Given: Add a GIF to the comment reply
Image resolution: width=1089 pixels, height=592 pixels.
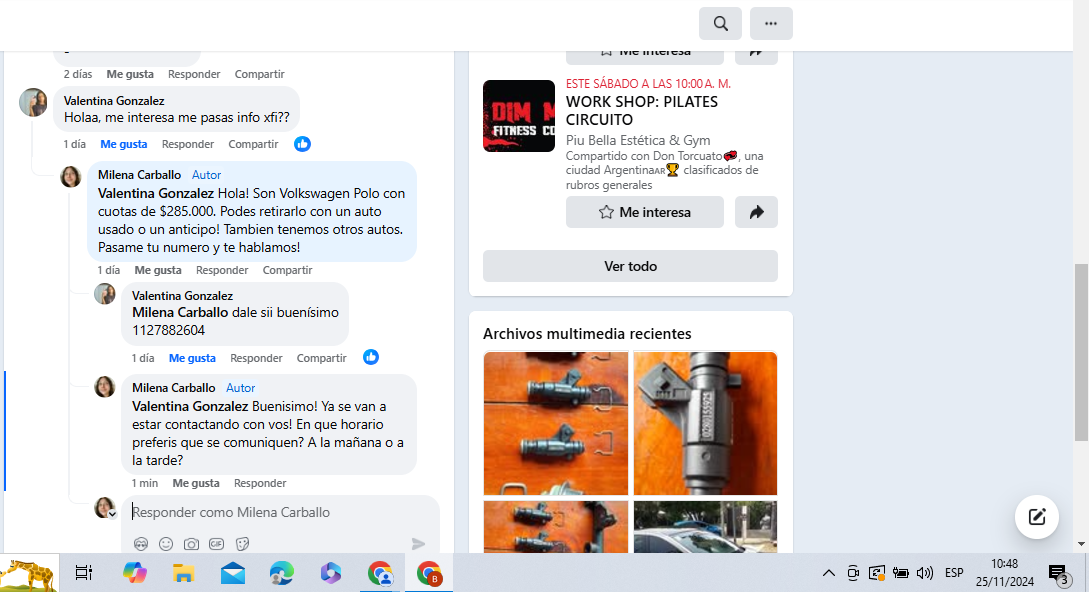Looking at the screenshot, I should (216, 544).
